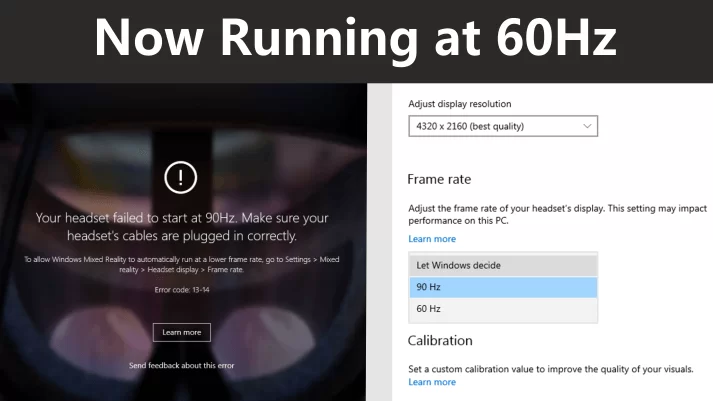This screenshot has width=713, height=401.
Task: Click the Calibration section heading
Action: 440,341
